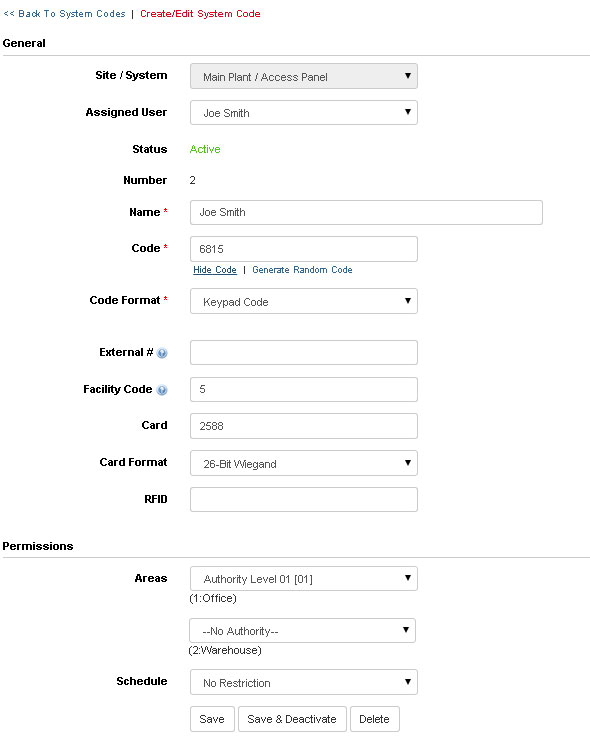Go back to System Codes

(64, 14)
